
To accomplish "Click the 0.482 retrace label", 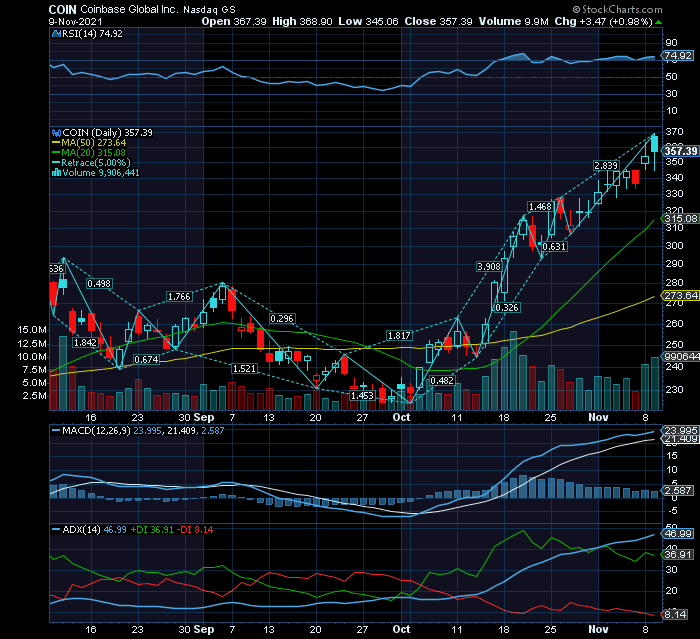I will pyautogui.click(x=442, y=380).
